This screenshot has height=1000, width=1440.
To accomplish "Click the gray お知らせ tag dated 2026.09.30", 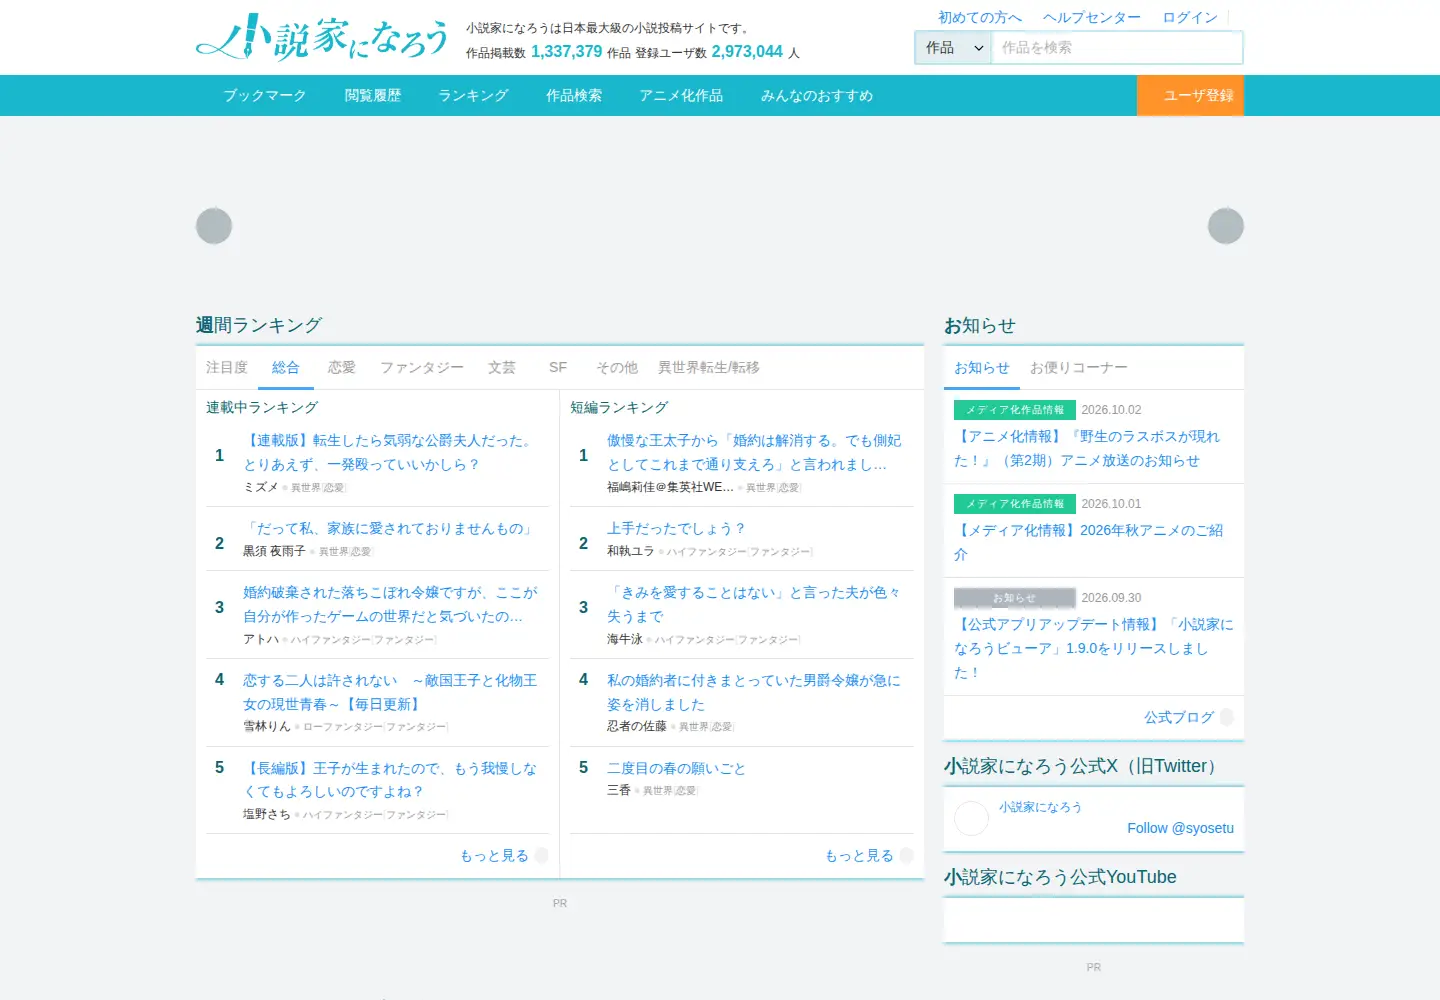I will [x=1014, y=598].
